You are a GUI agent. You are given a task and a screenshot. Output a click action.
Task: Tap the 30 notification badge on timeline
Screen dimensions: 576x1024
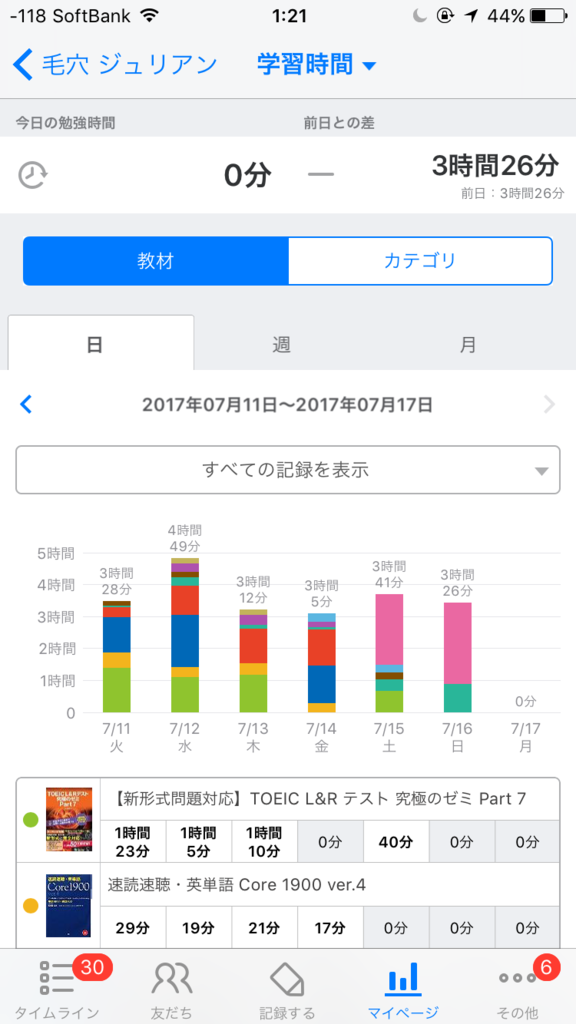(91, 968)
